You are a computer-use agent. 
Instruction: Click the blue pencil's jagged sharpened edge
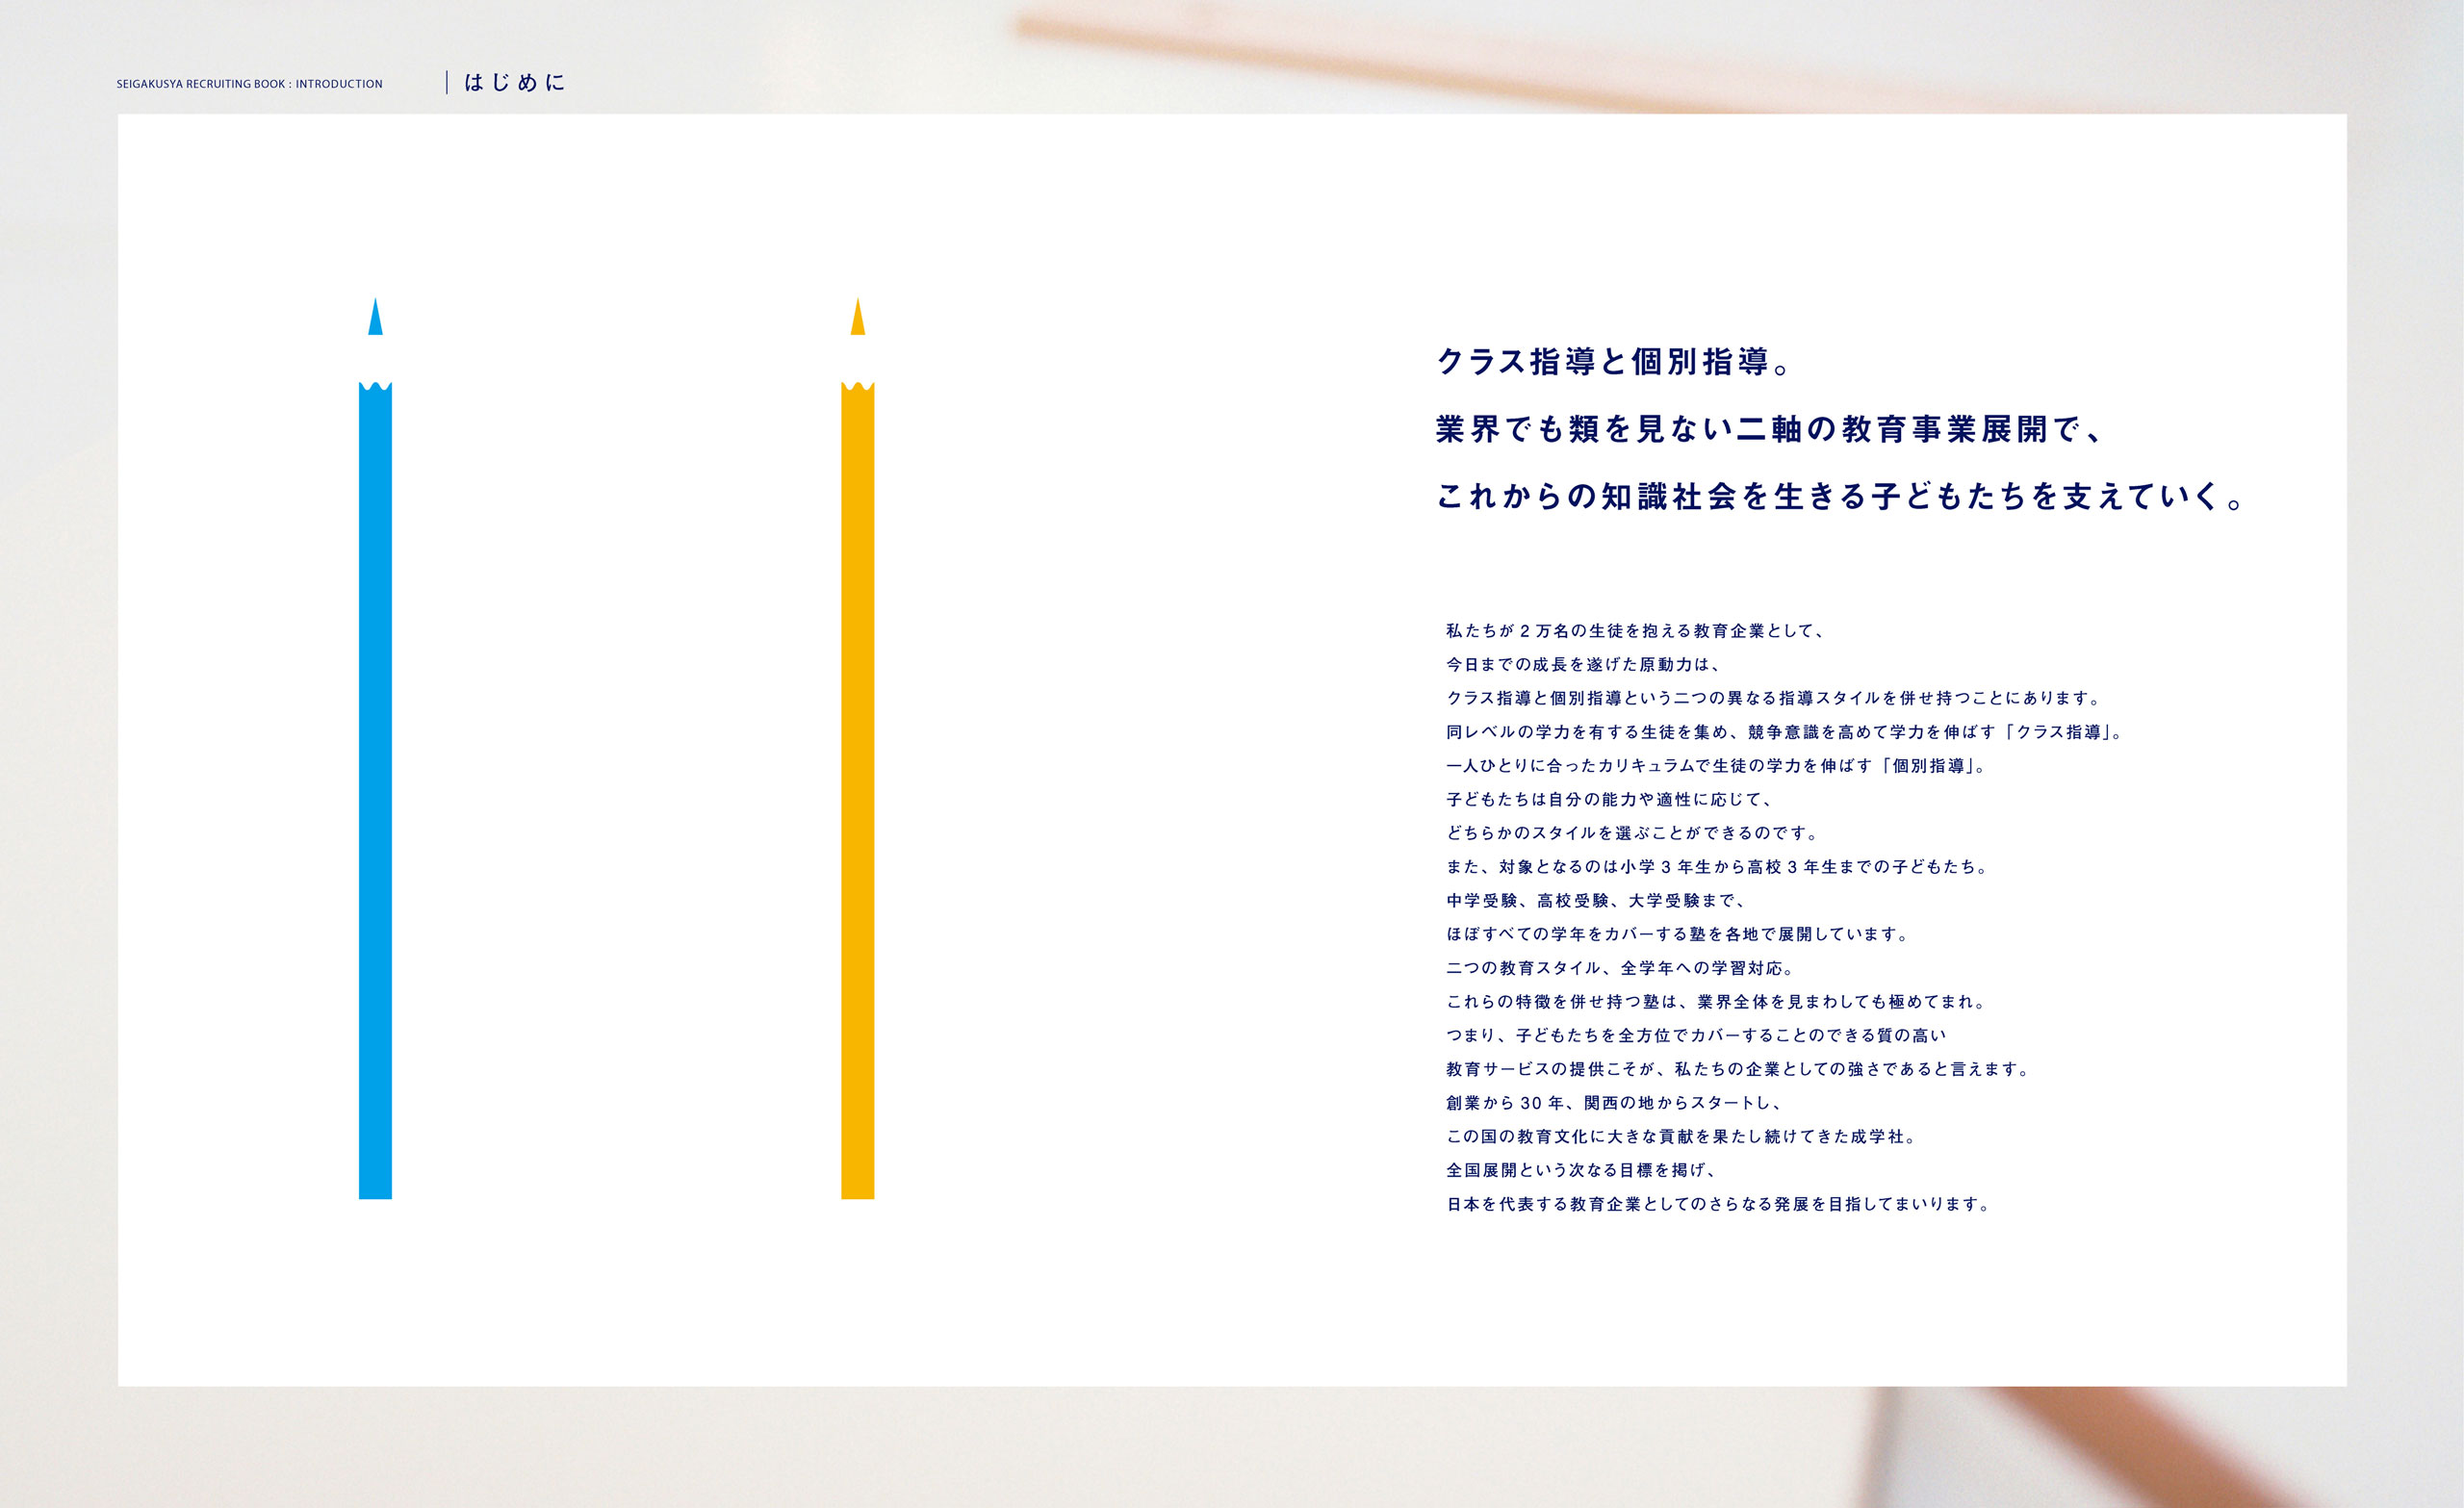375,386
